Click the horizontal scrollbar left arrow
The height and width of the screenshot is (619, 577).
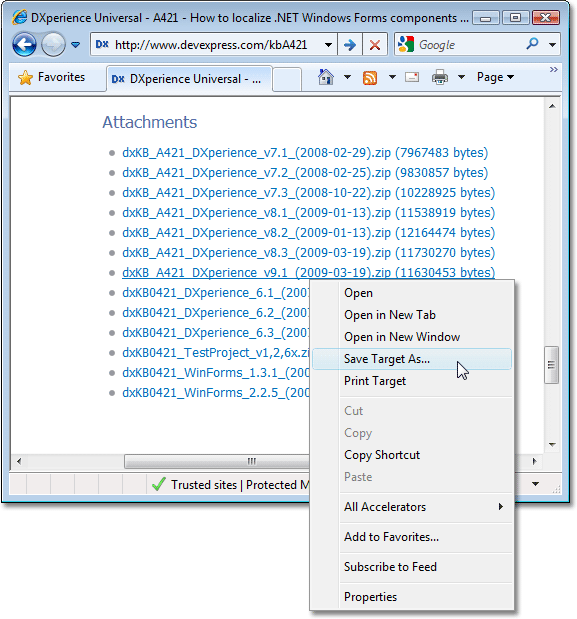[x=19, y=461]
